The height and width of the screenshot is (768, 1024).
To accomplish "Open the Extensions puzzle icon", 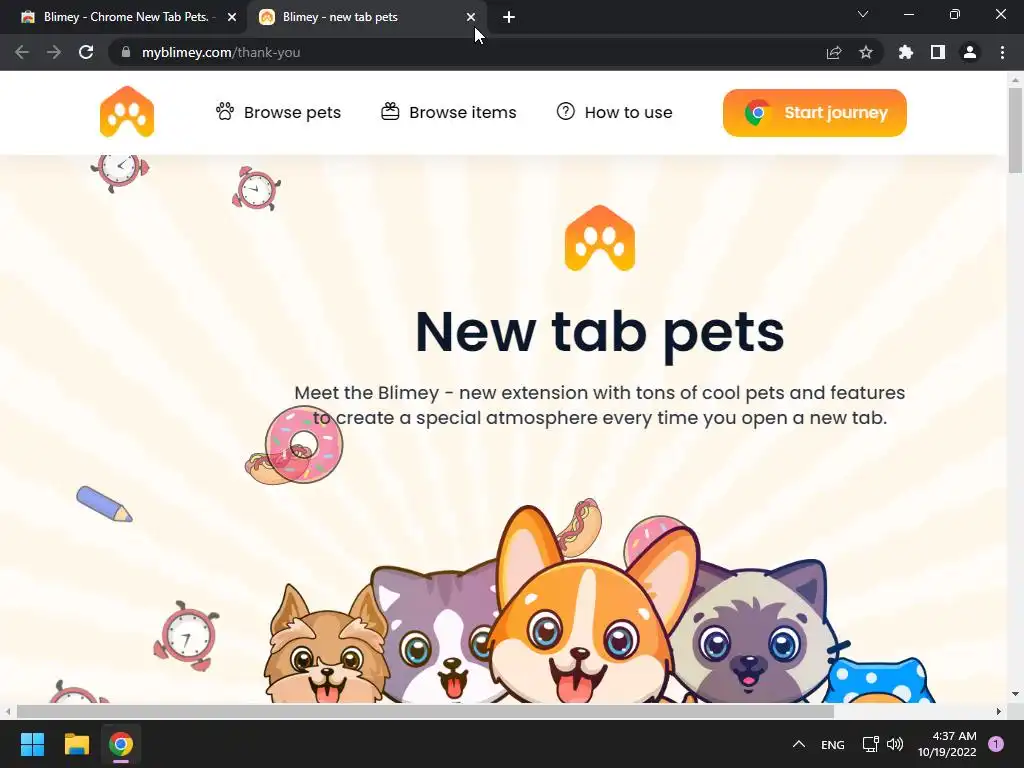I will click(906, 52).
